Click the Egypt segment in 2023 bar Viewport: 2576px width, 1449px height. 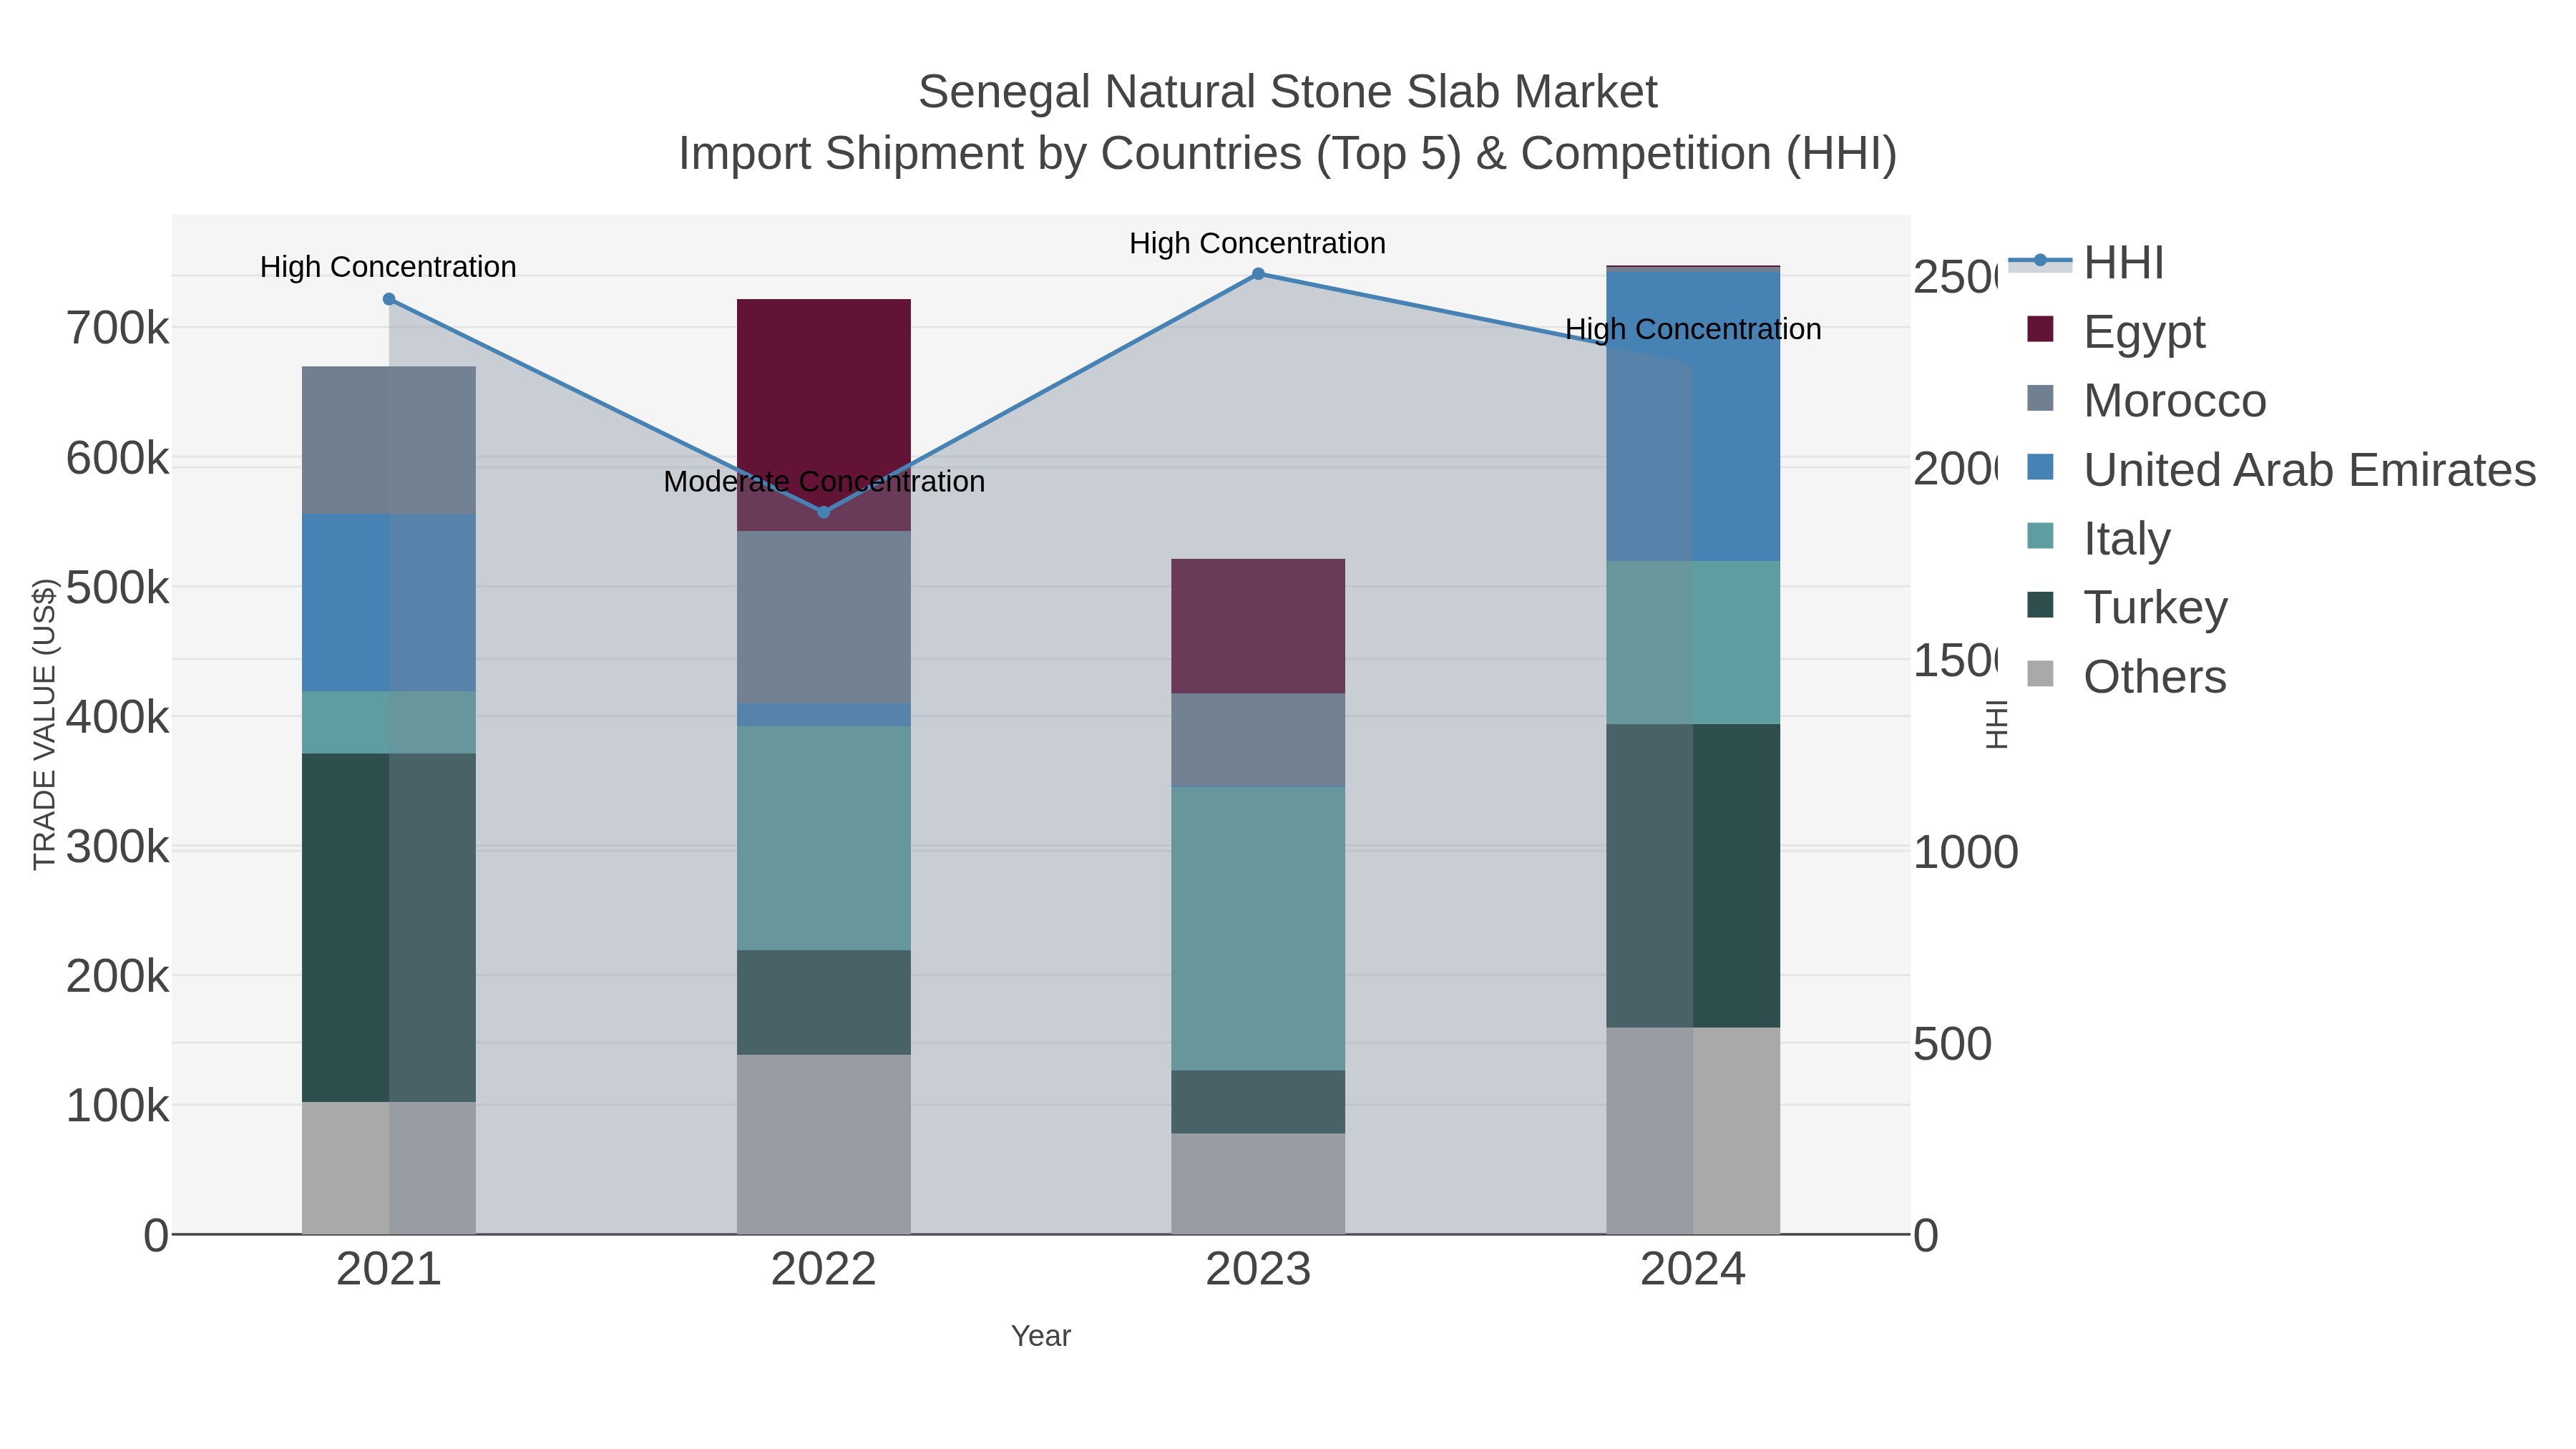[x=1258, y=626]
